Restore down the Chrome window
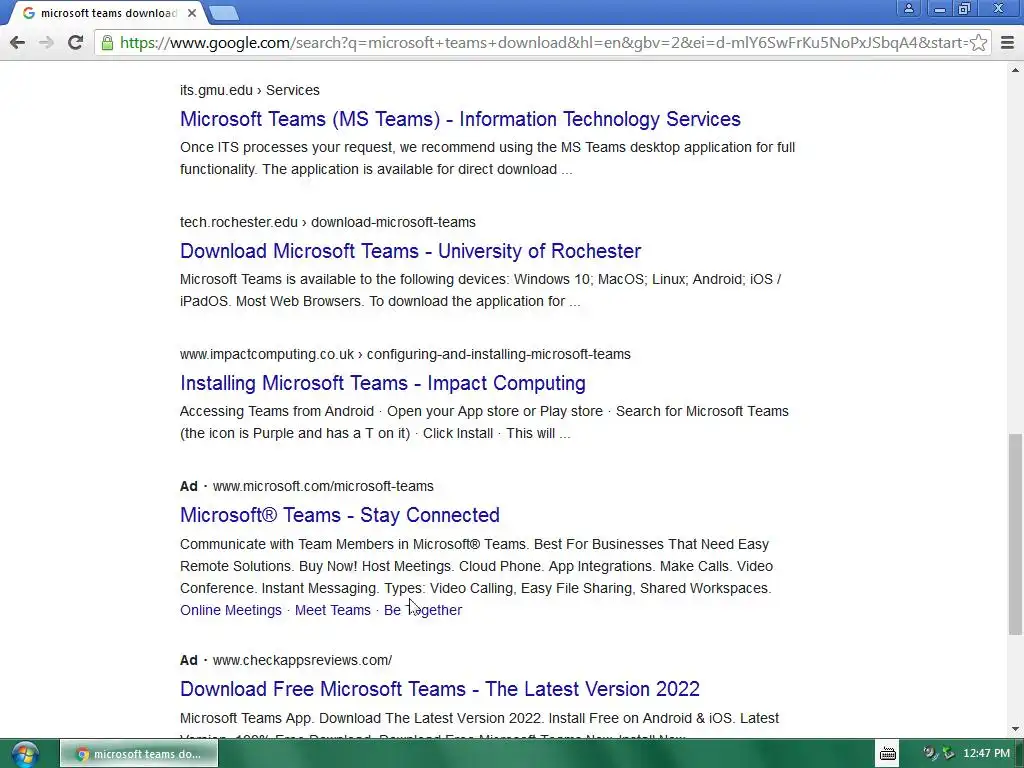1024x768 pixels. (x=965, y=8)
